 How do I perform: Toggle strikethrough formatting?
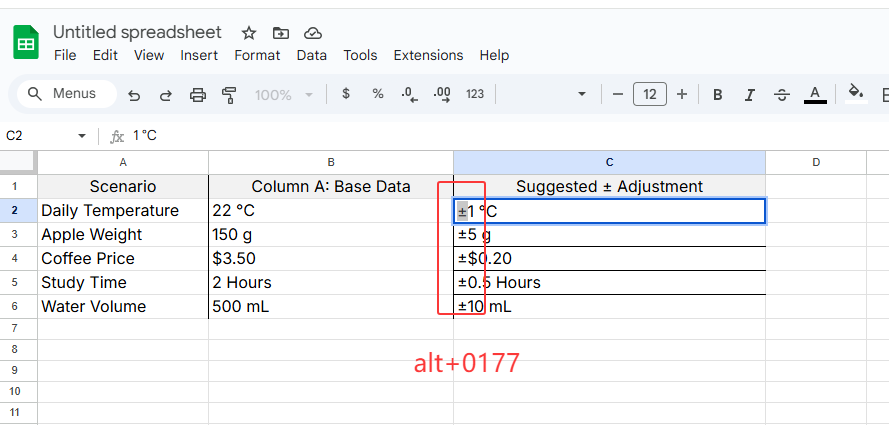[x=782, y=95]
